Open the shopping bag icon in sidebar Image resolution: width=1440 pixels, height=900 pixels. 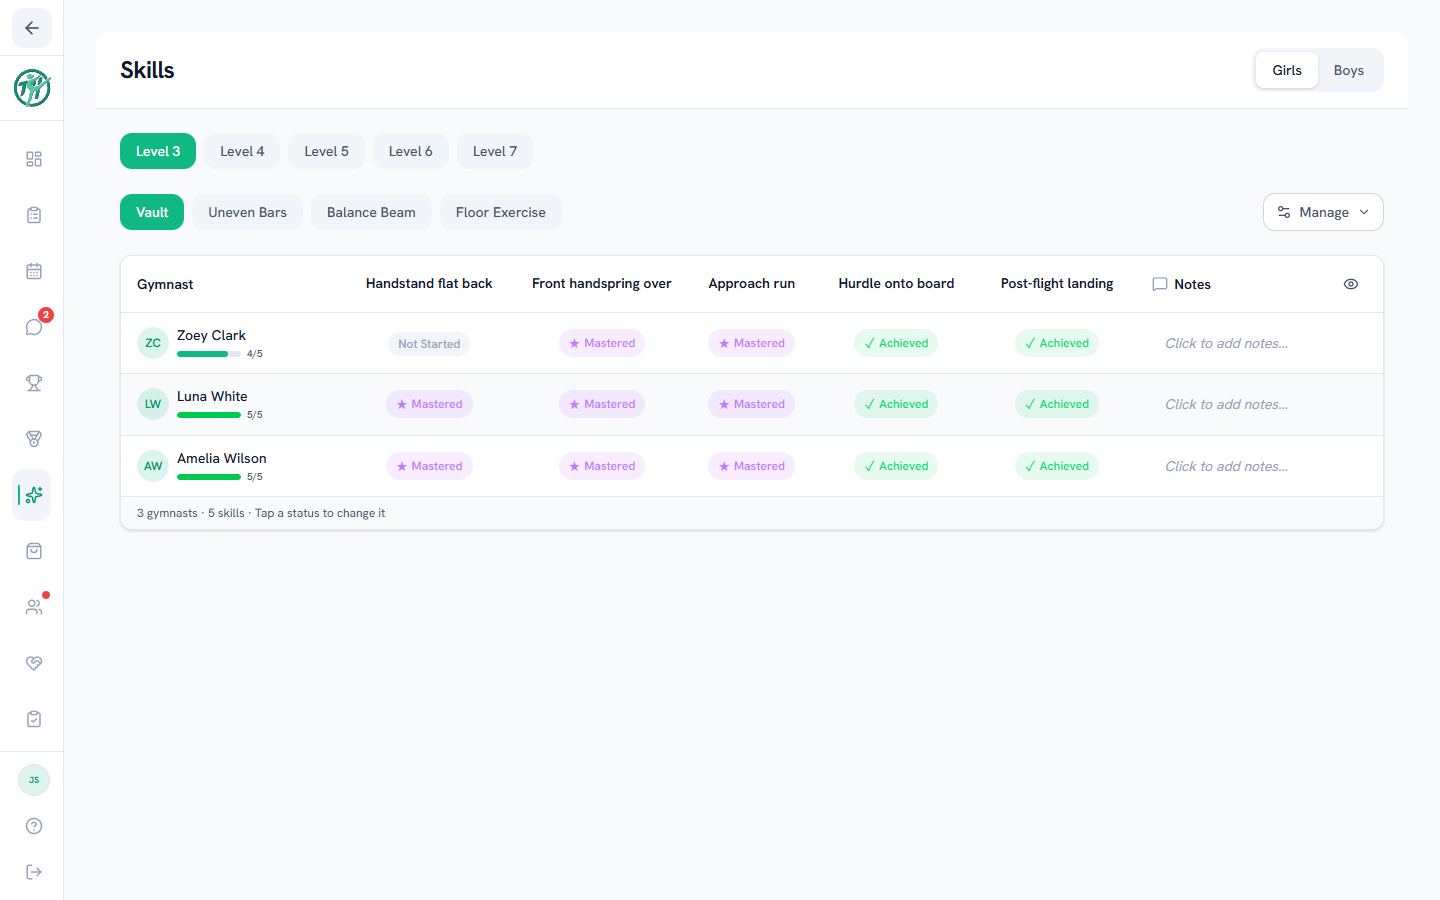coord(34,551)
